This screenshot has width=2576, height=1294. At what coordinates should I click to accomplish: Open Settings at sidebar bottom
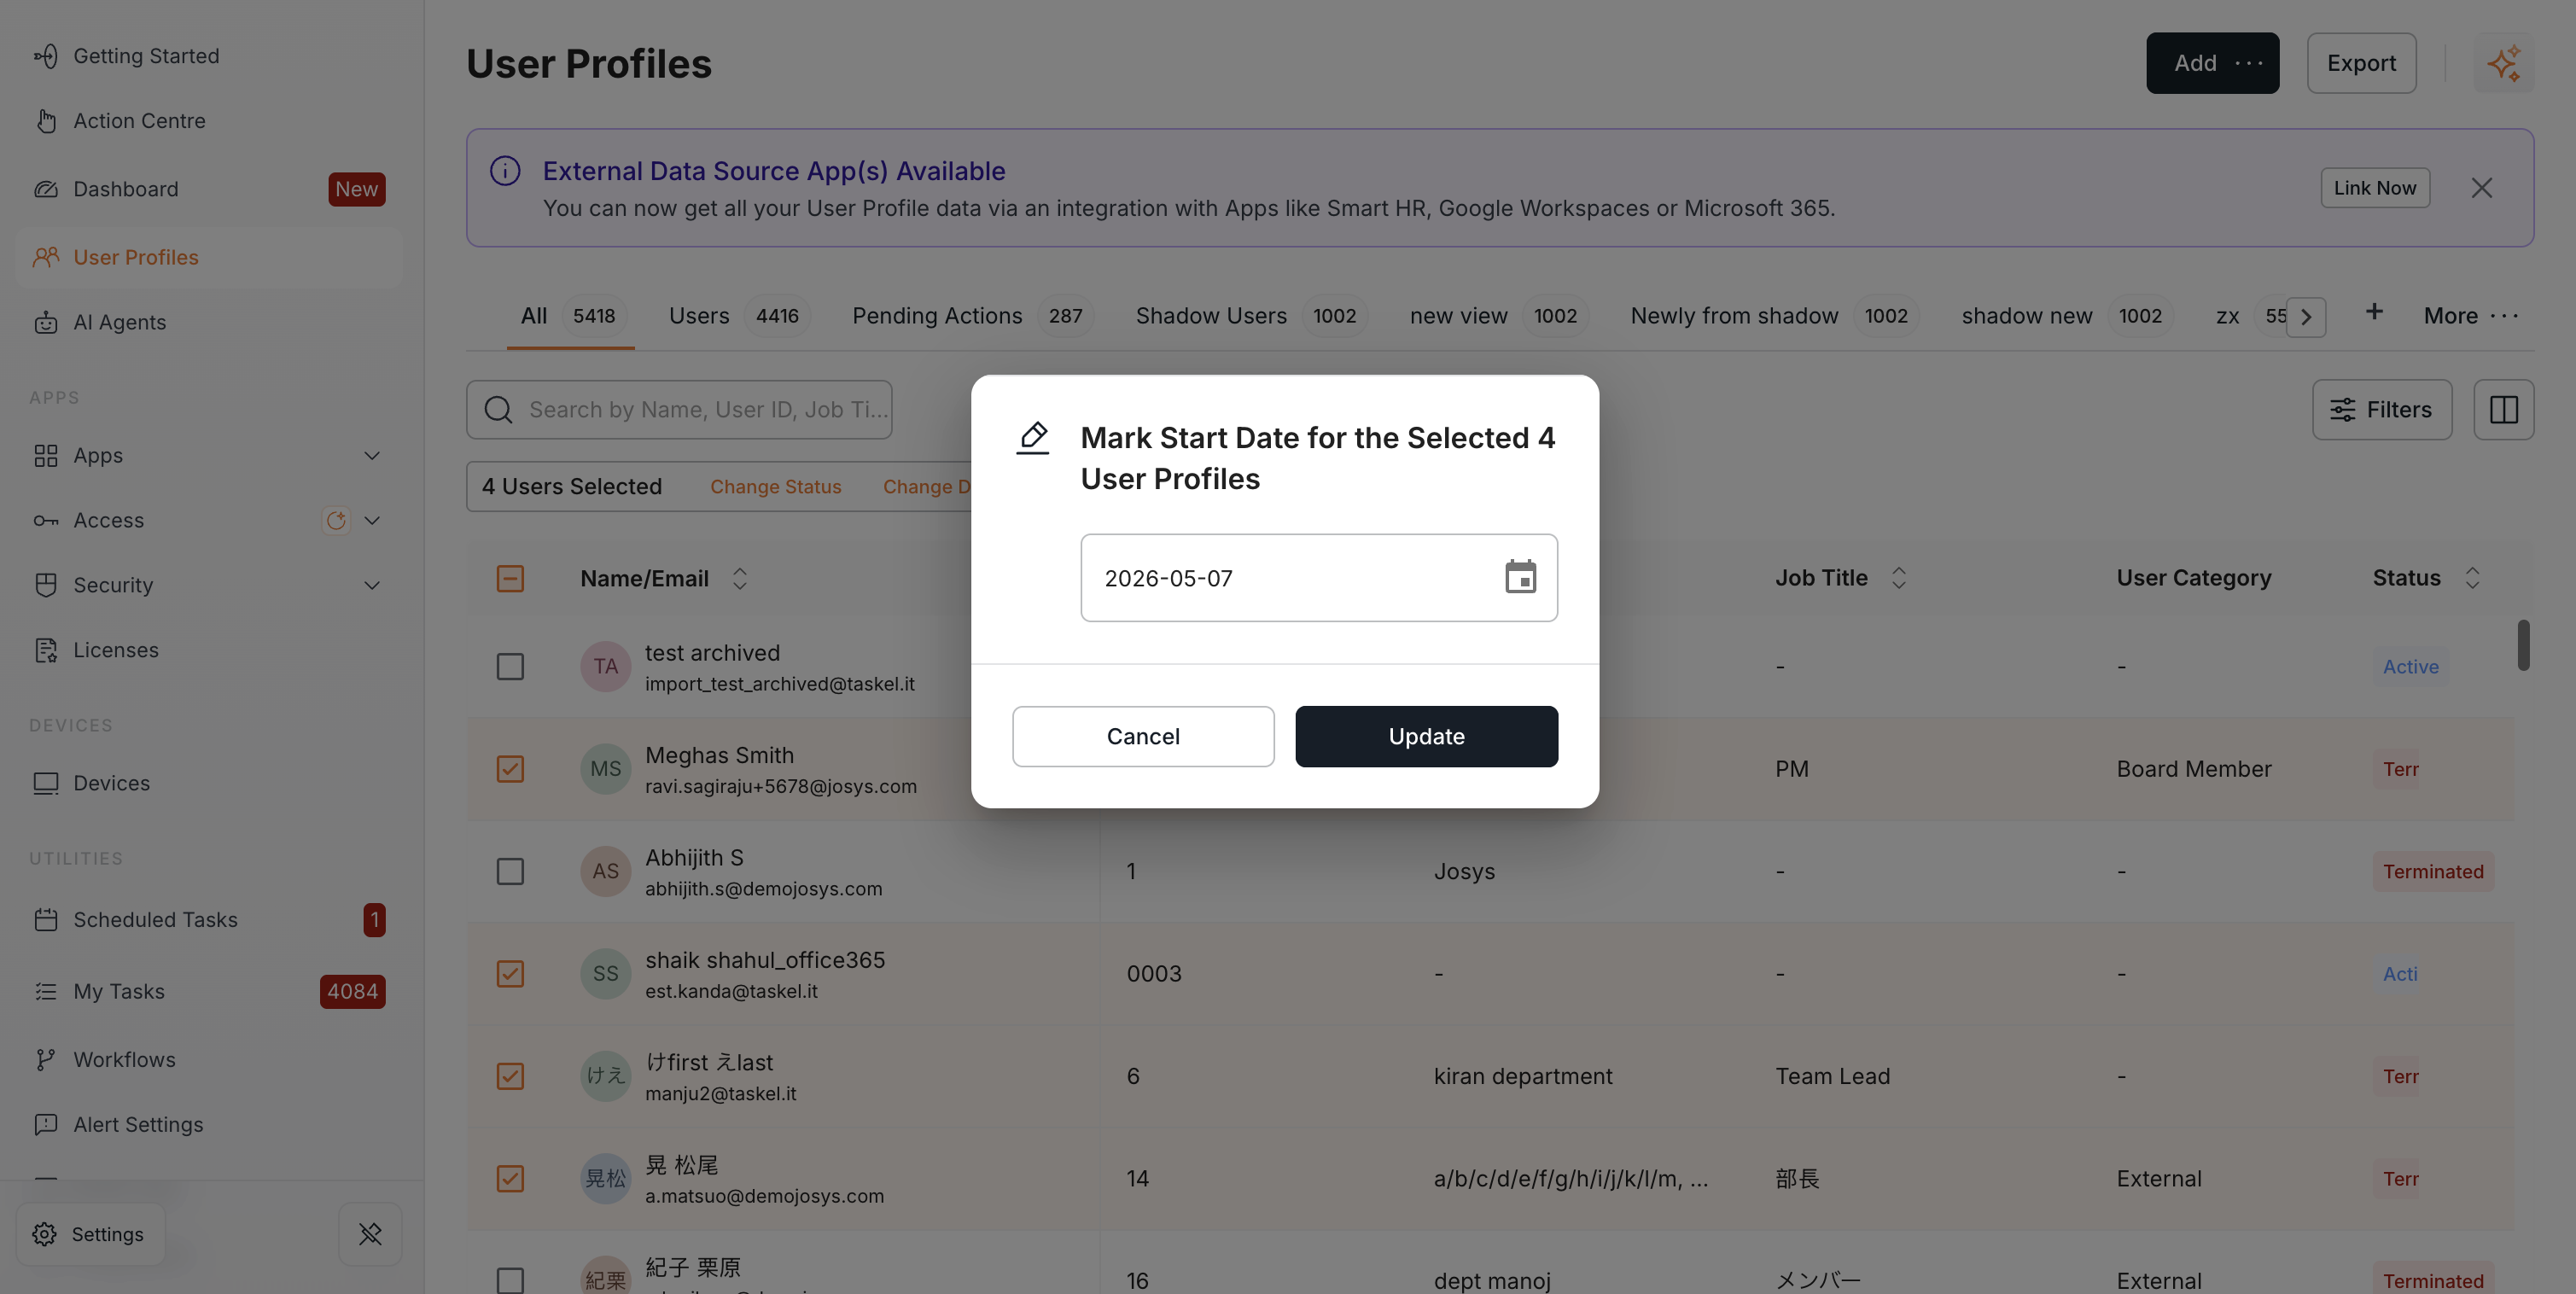[x=91, y=1234]
